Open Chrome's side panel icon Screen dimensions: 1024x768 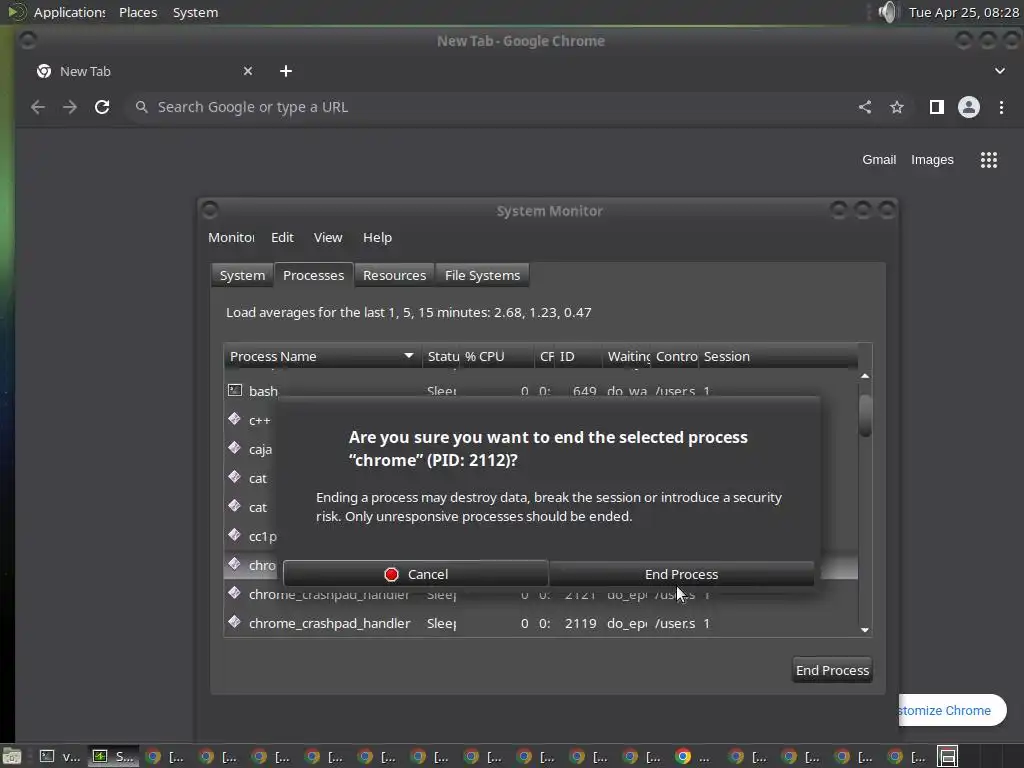click(936, 107)
